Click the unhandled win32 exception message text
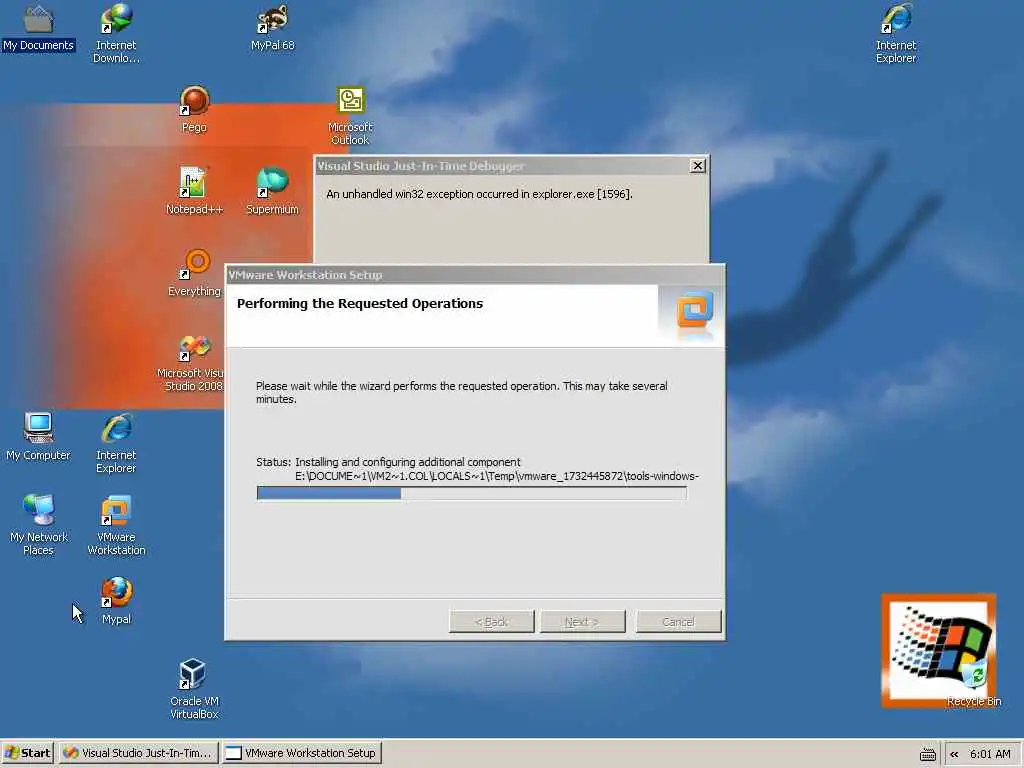 click(x=479, y=194)
